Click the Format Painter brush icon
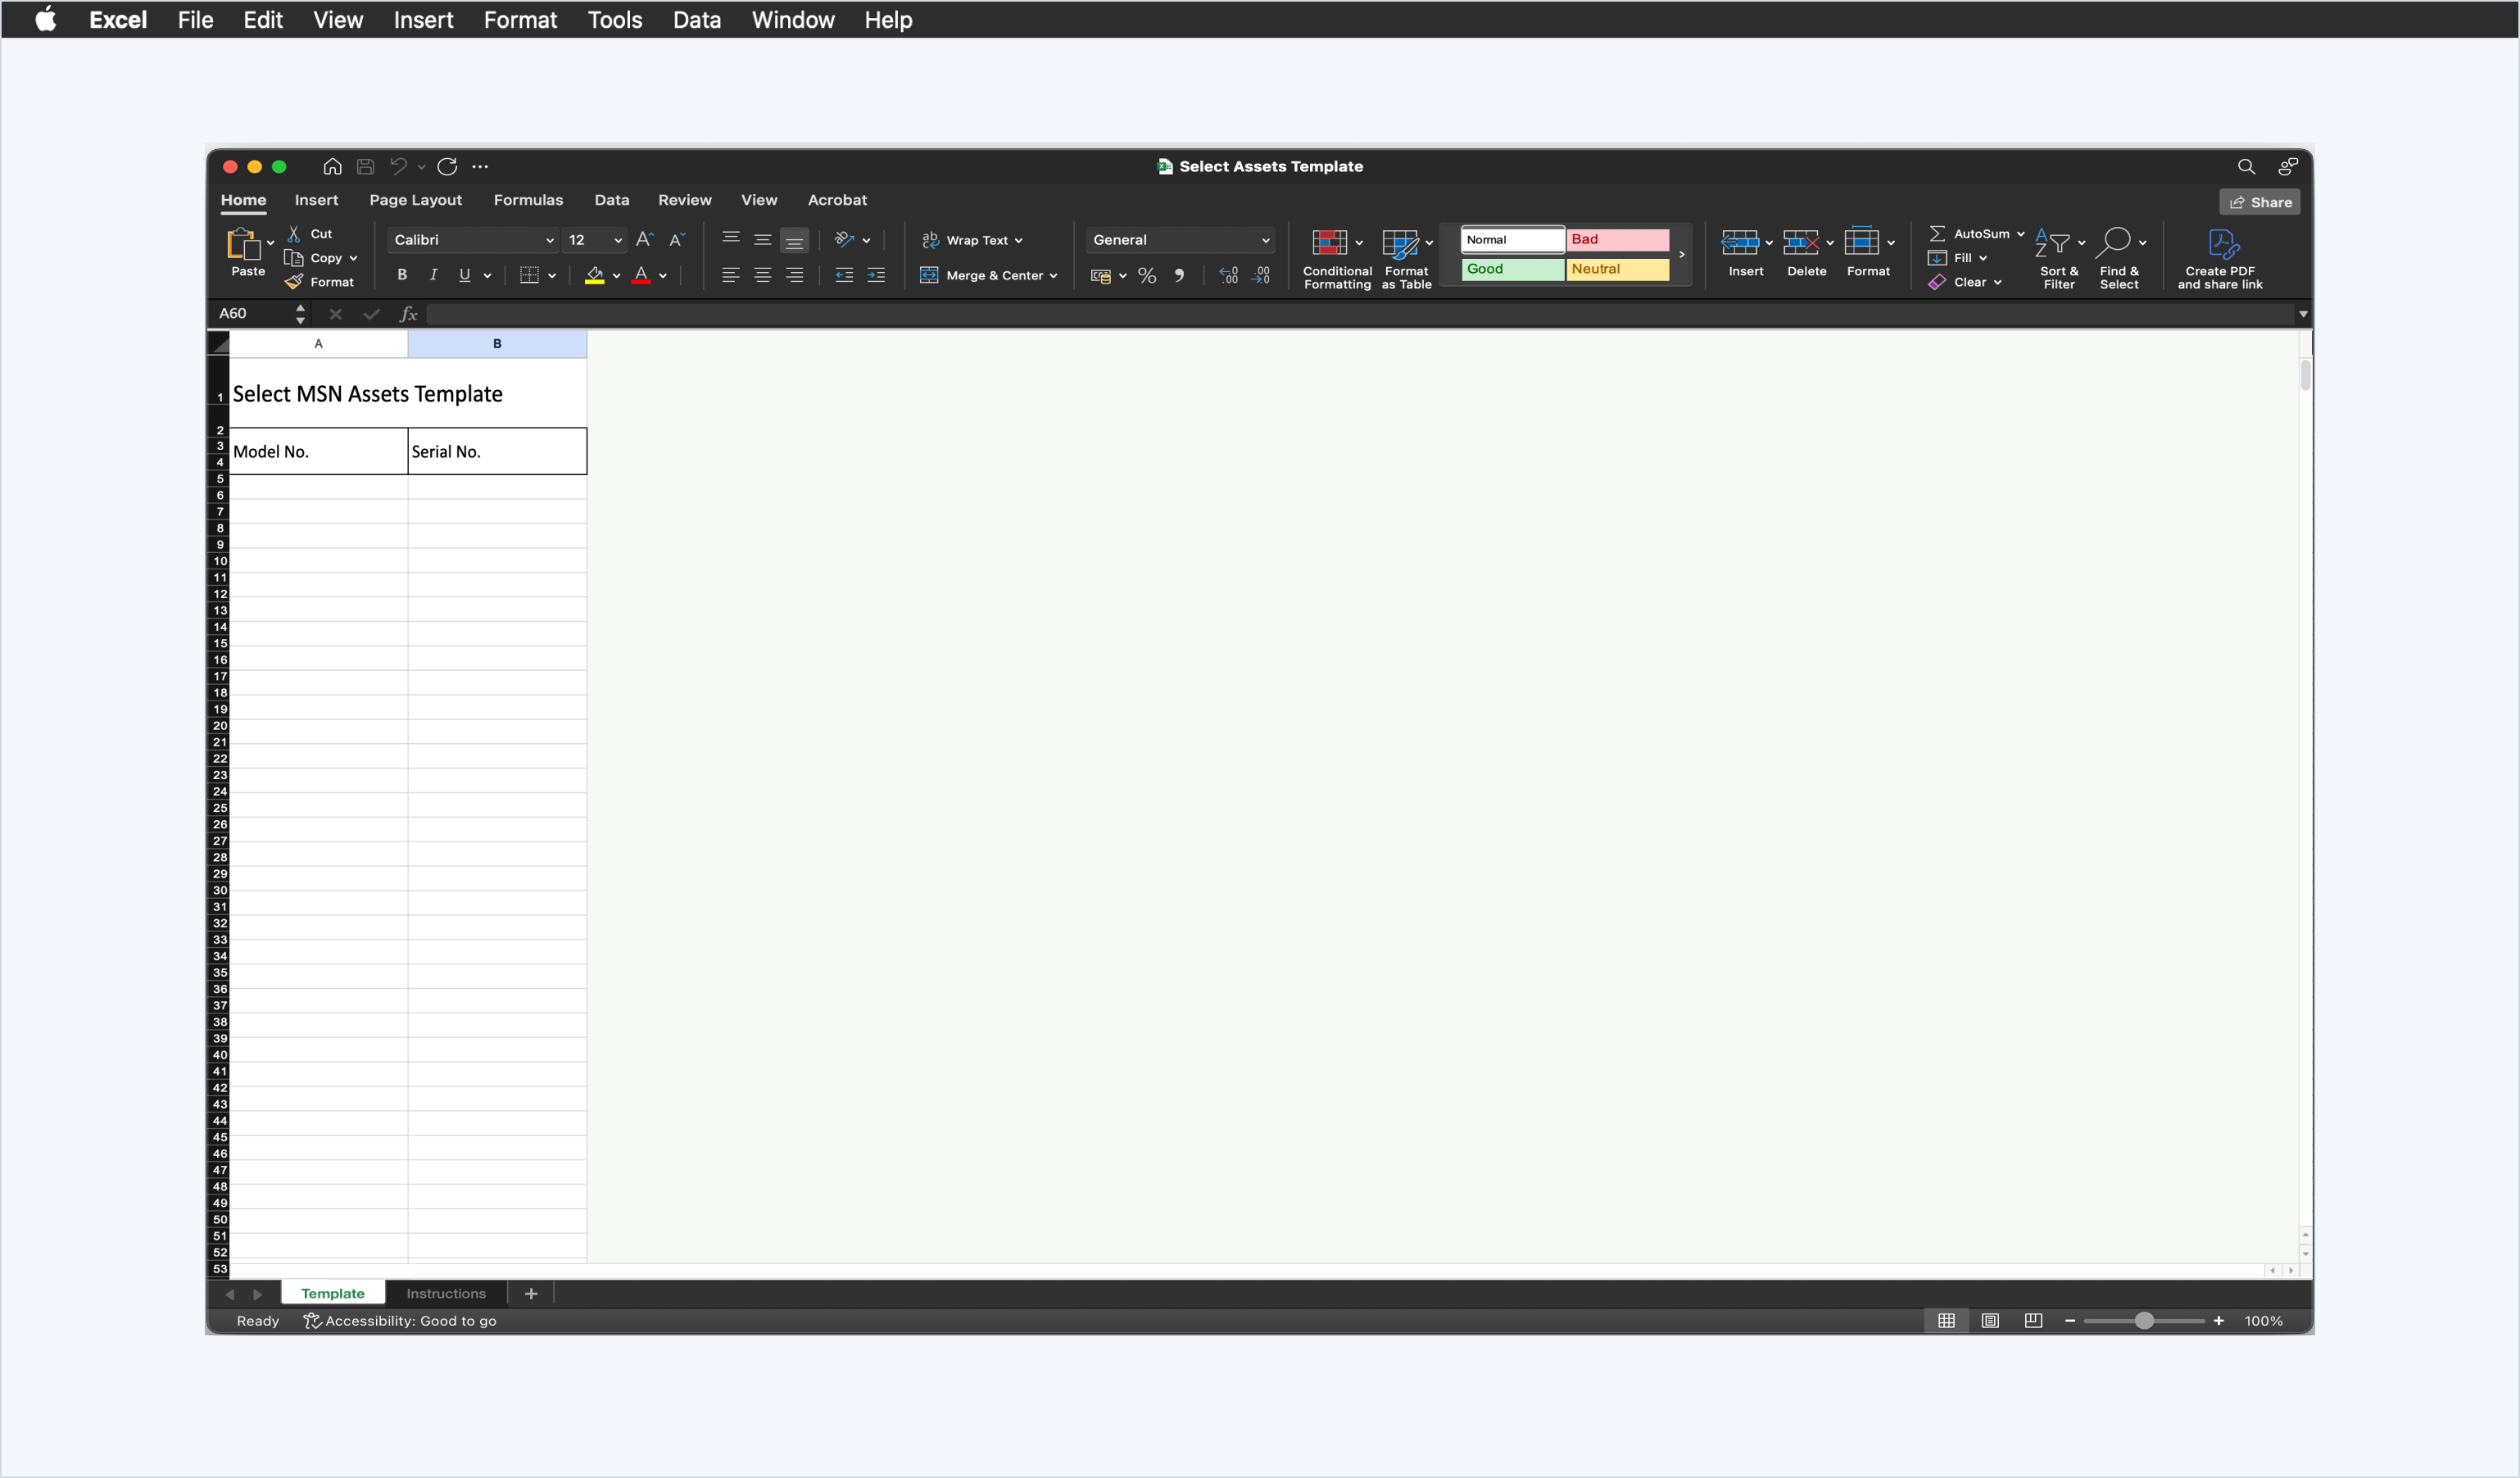 pyautogui.click(x=294, y=282)
